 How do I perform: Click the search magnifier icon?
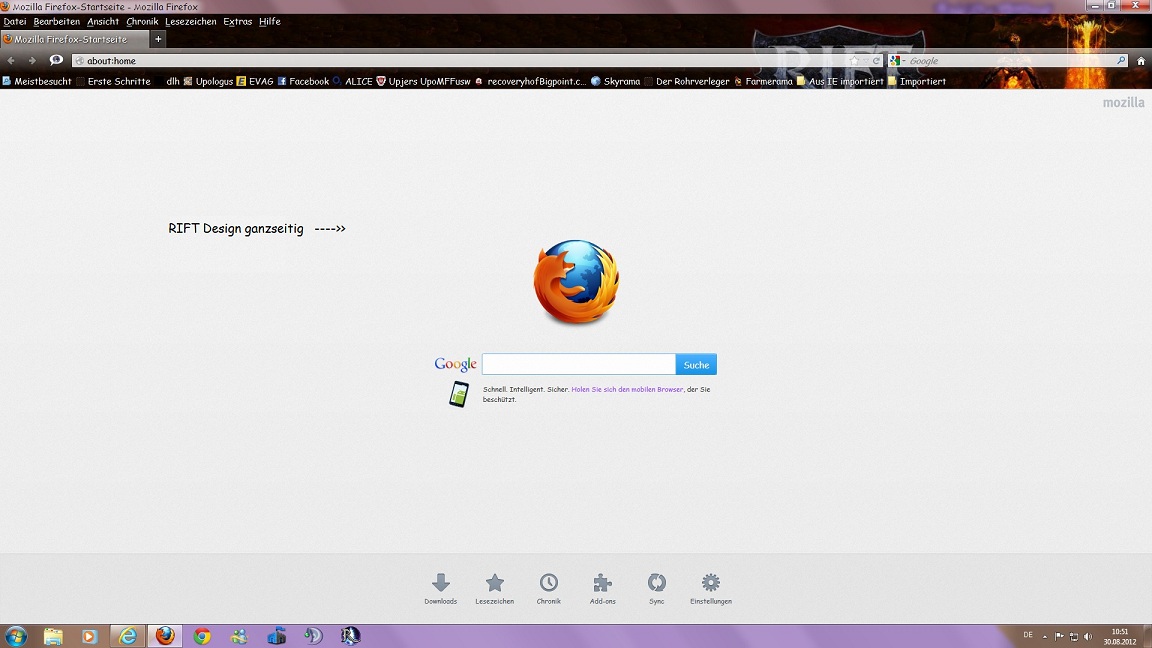[1121, 60]
